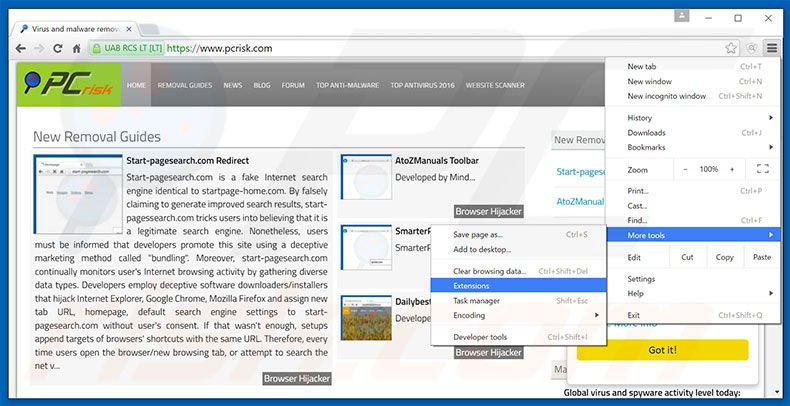This screenshot has height=406, width=790.
Task: Expand Encoding submenu
Action: [x=518, y=315]
